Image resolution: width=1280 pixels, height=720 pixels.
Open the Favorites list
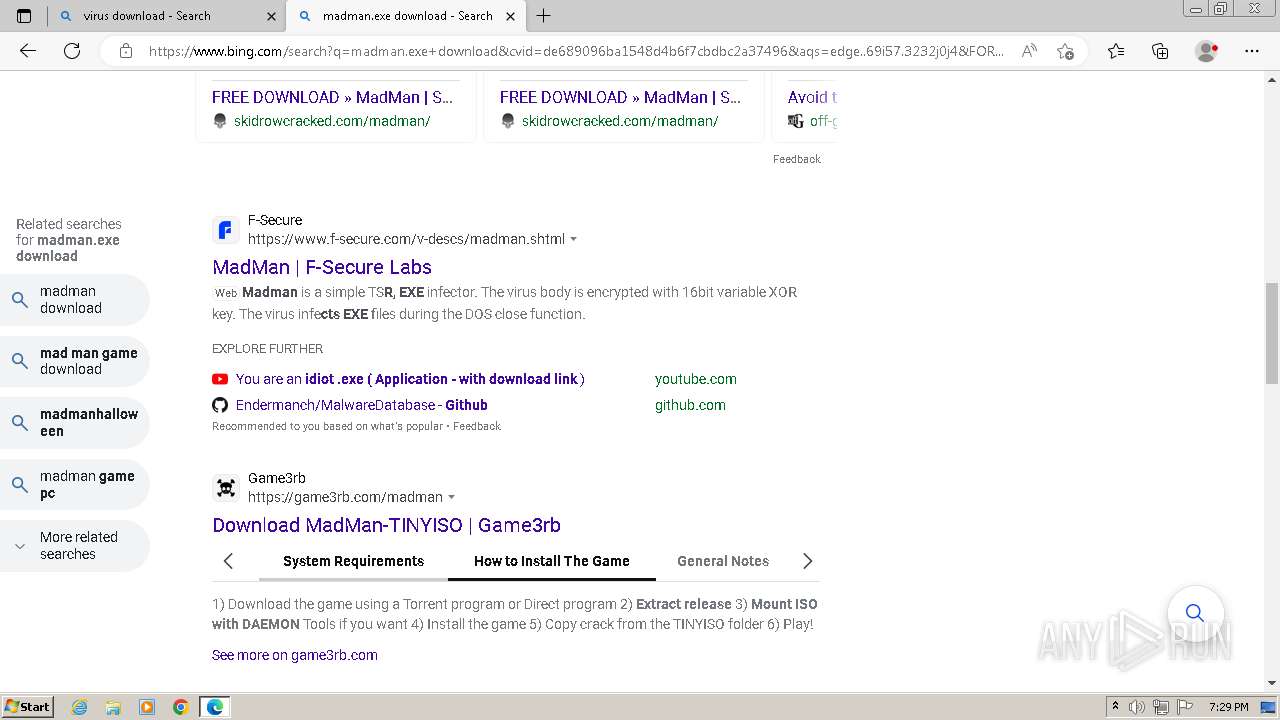click(1116, 51)
